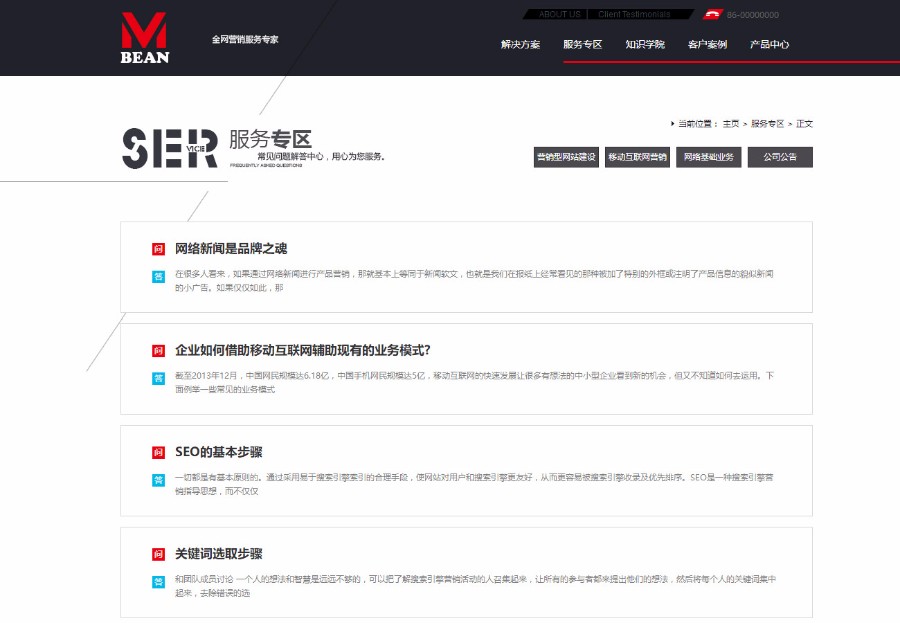Click the 当前位置 breadcrumb label

pyautogui.click(x=698, y=123)
